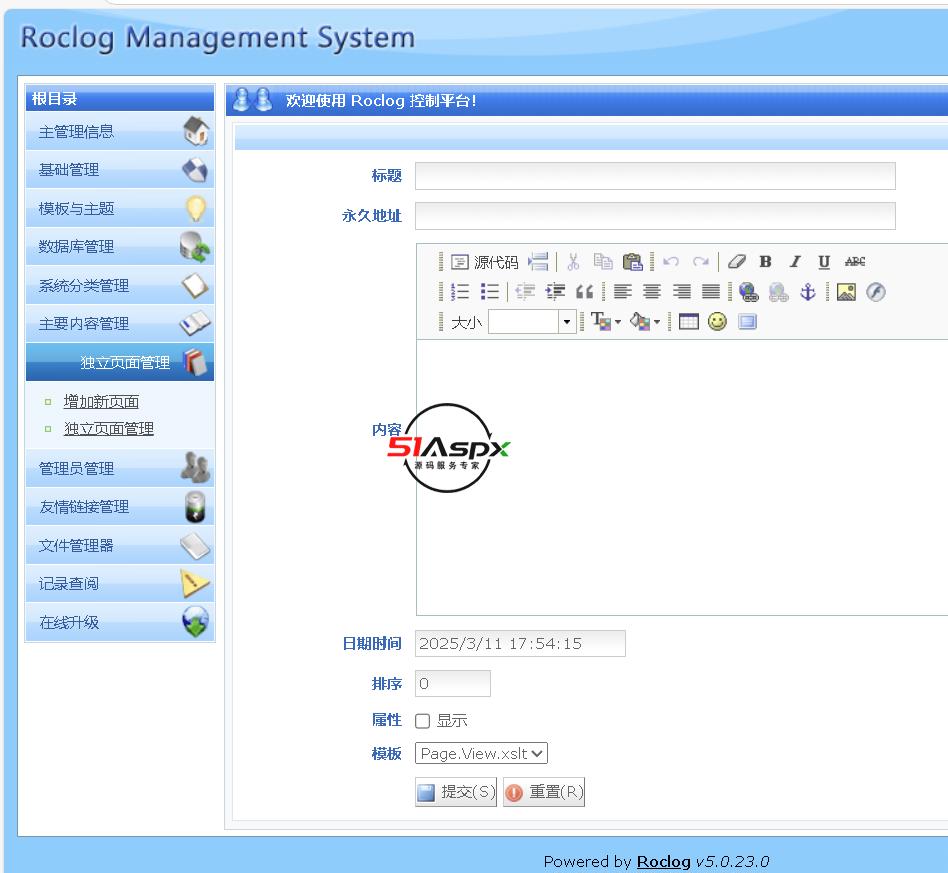
Task: Click the insert Flash icon
Action: coord(875,292)
